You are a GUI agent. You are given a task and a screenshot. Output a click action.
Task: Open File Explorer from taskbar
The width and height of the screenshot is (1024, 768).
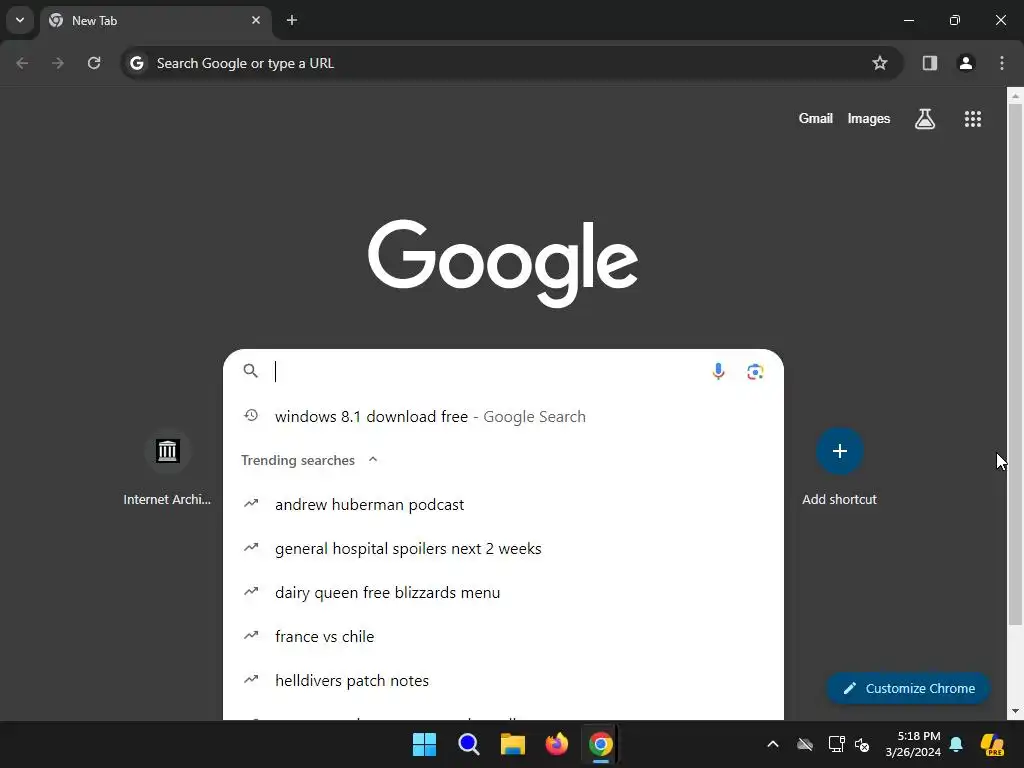[513, 744]
